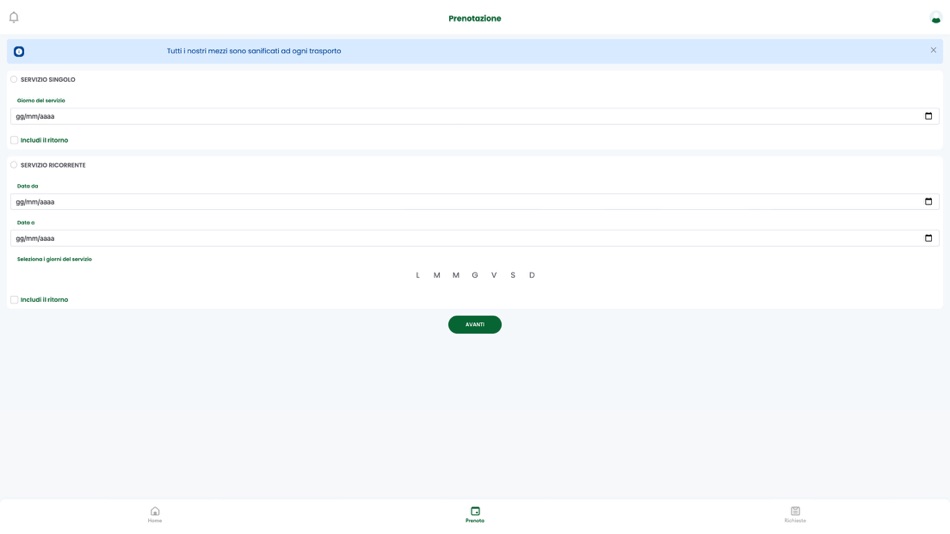Enable Includi il ritorno under Servizio Singolo
Viewport: 950px width, 534px height.
14,140
